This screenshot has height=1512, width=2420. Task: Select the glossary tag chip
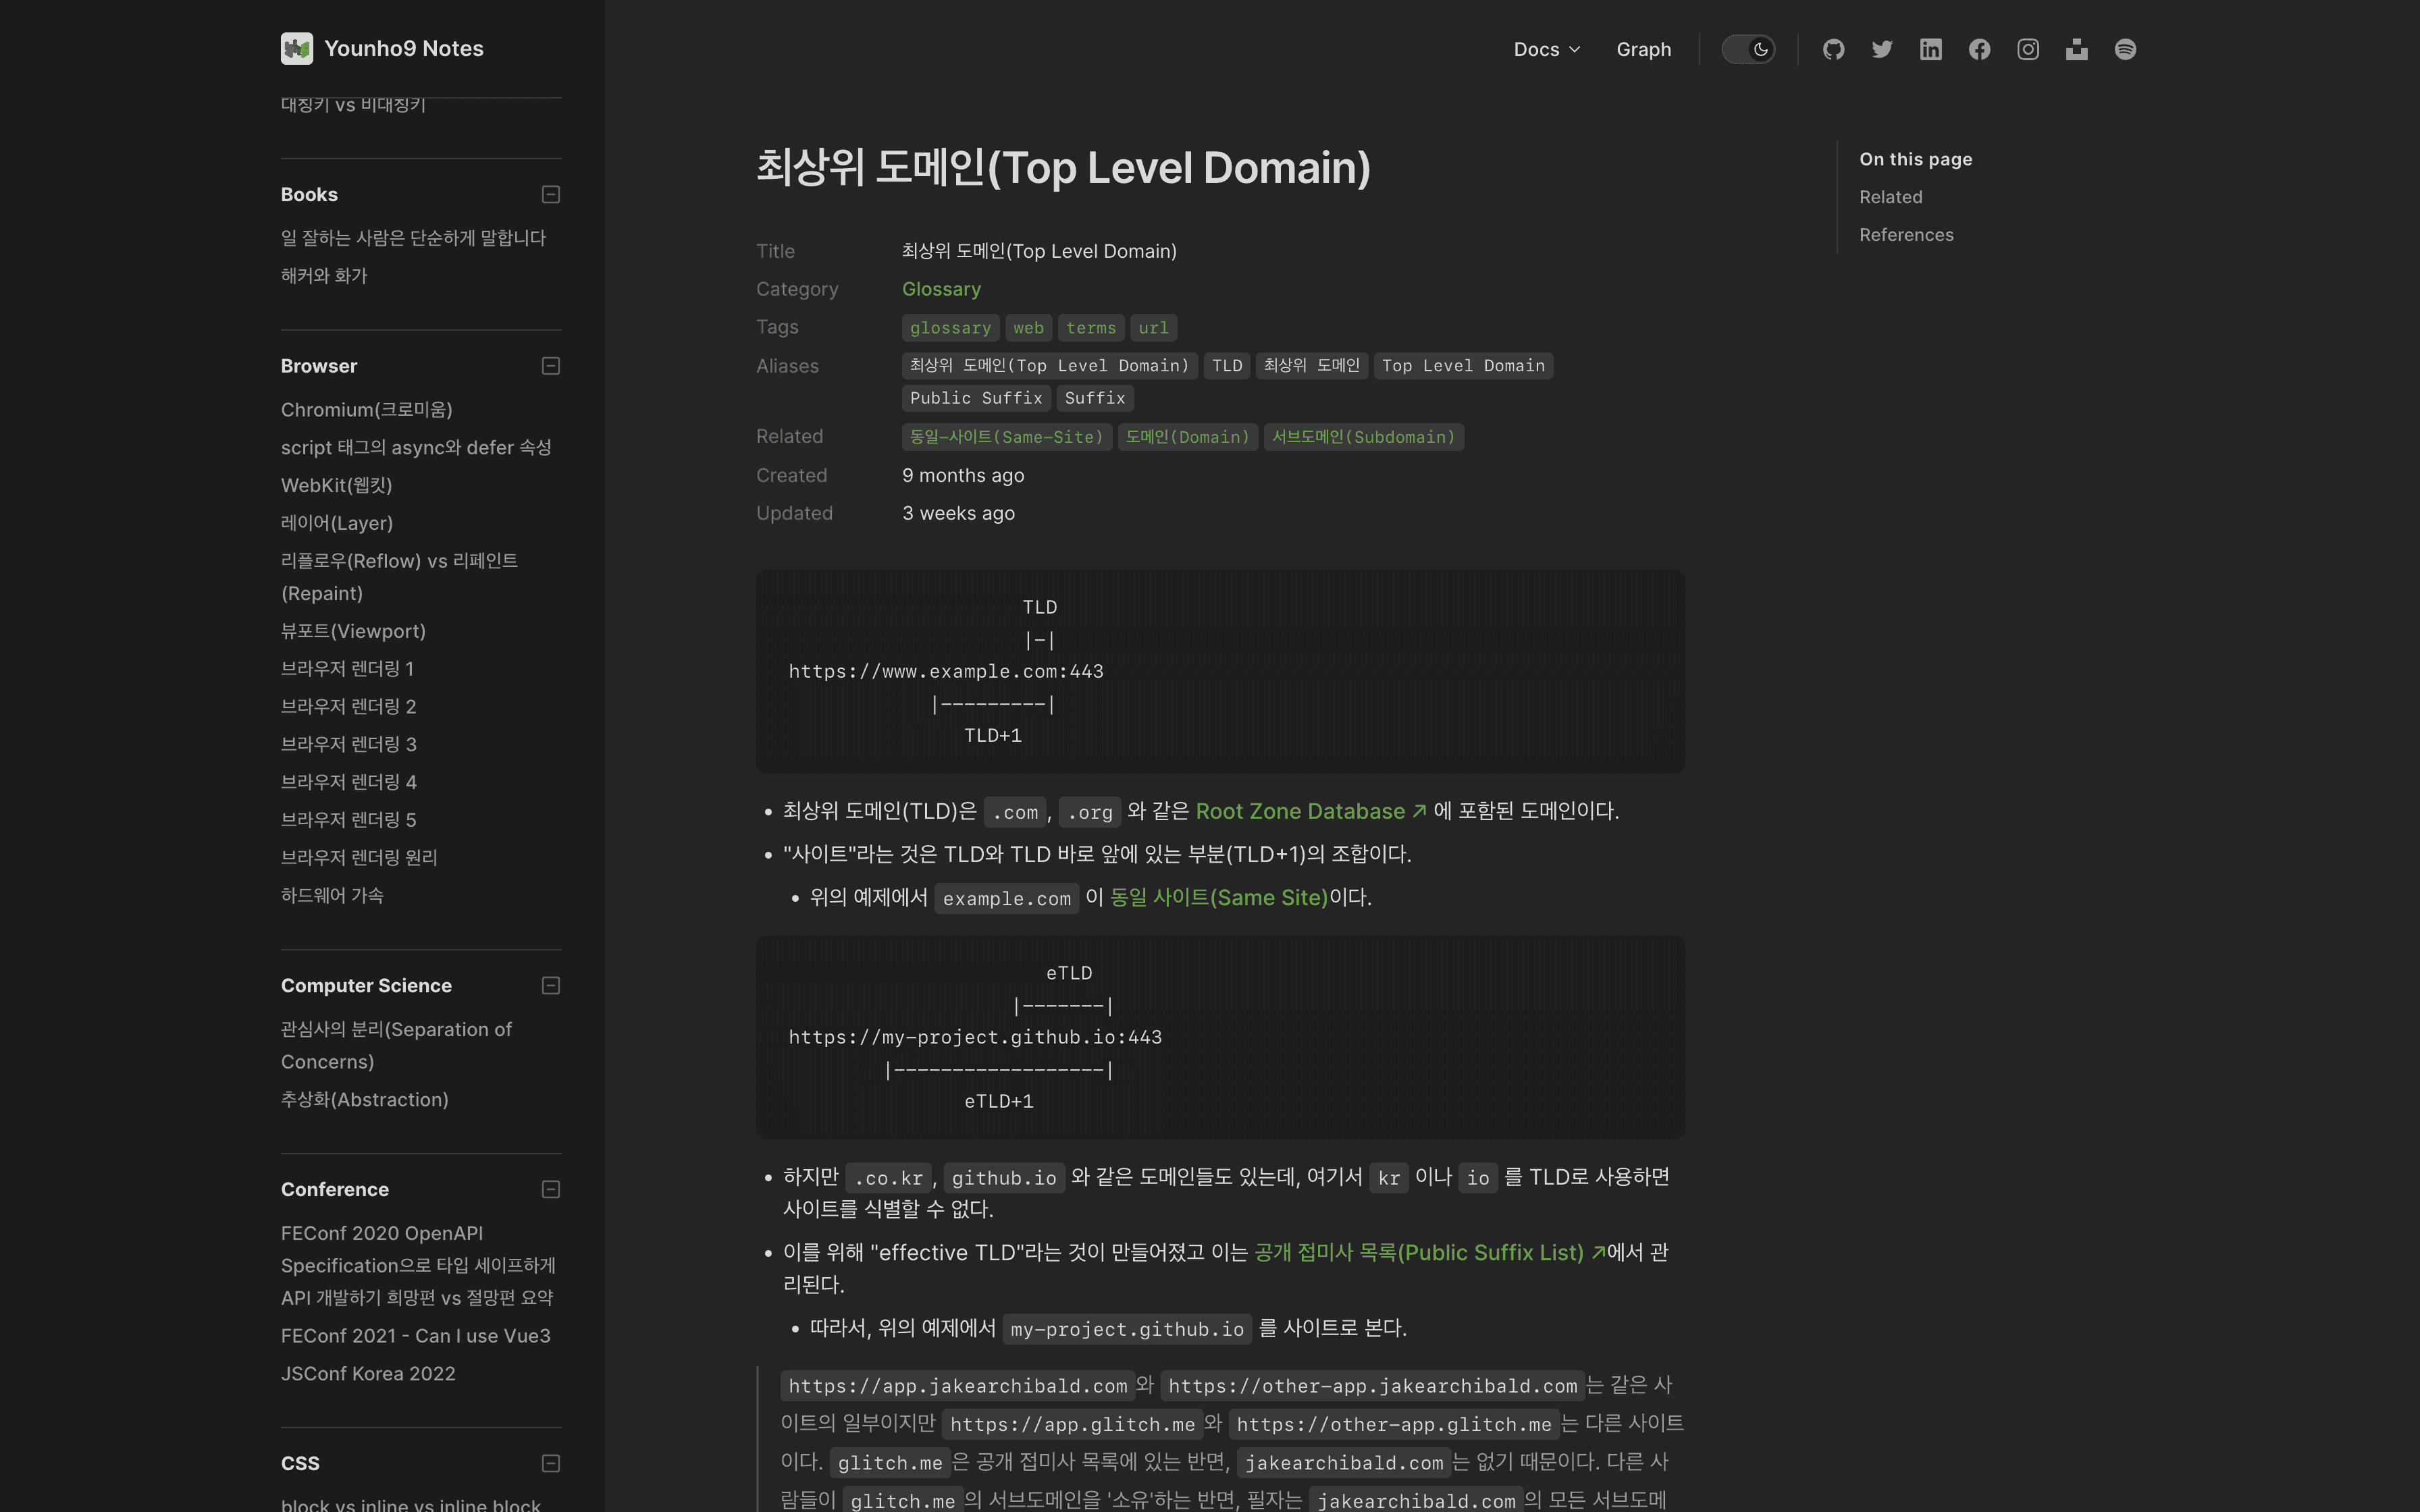pos(950,328)
